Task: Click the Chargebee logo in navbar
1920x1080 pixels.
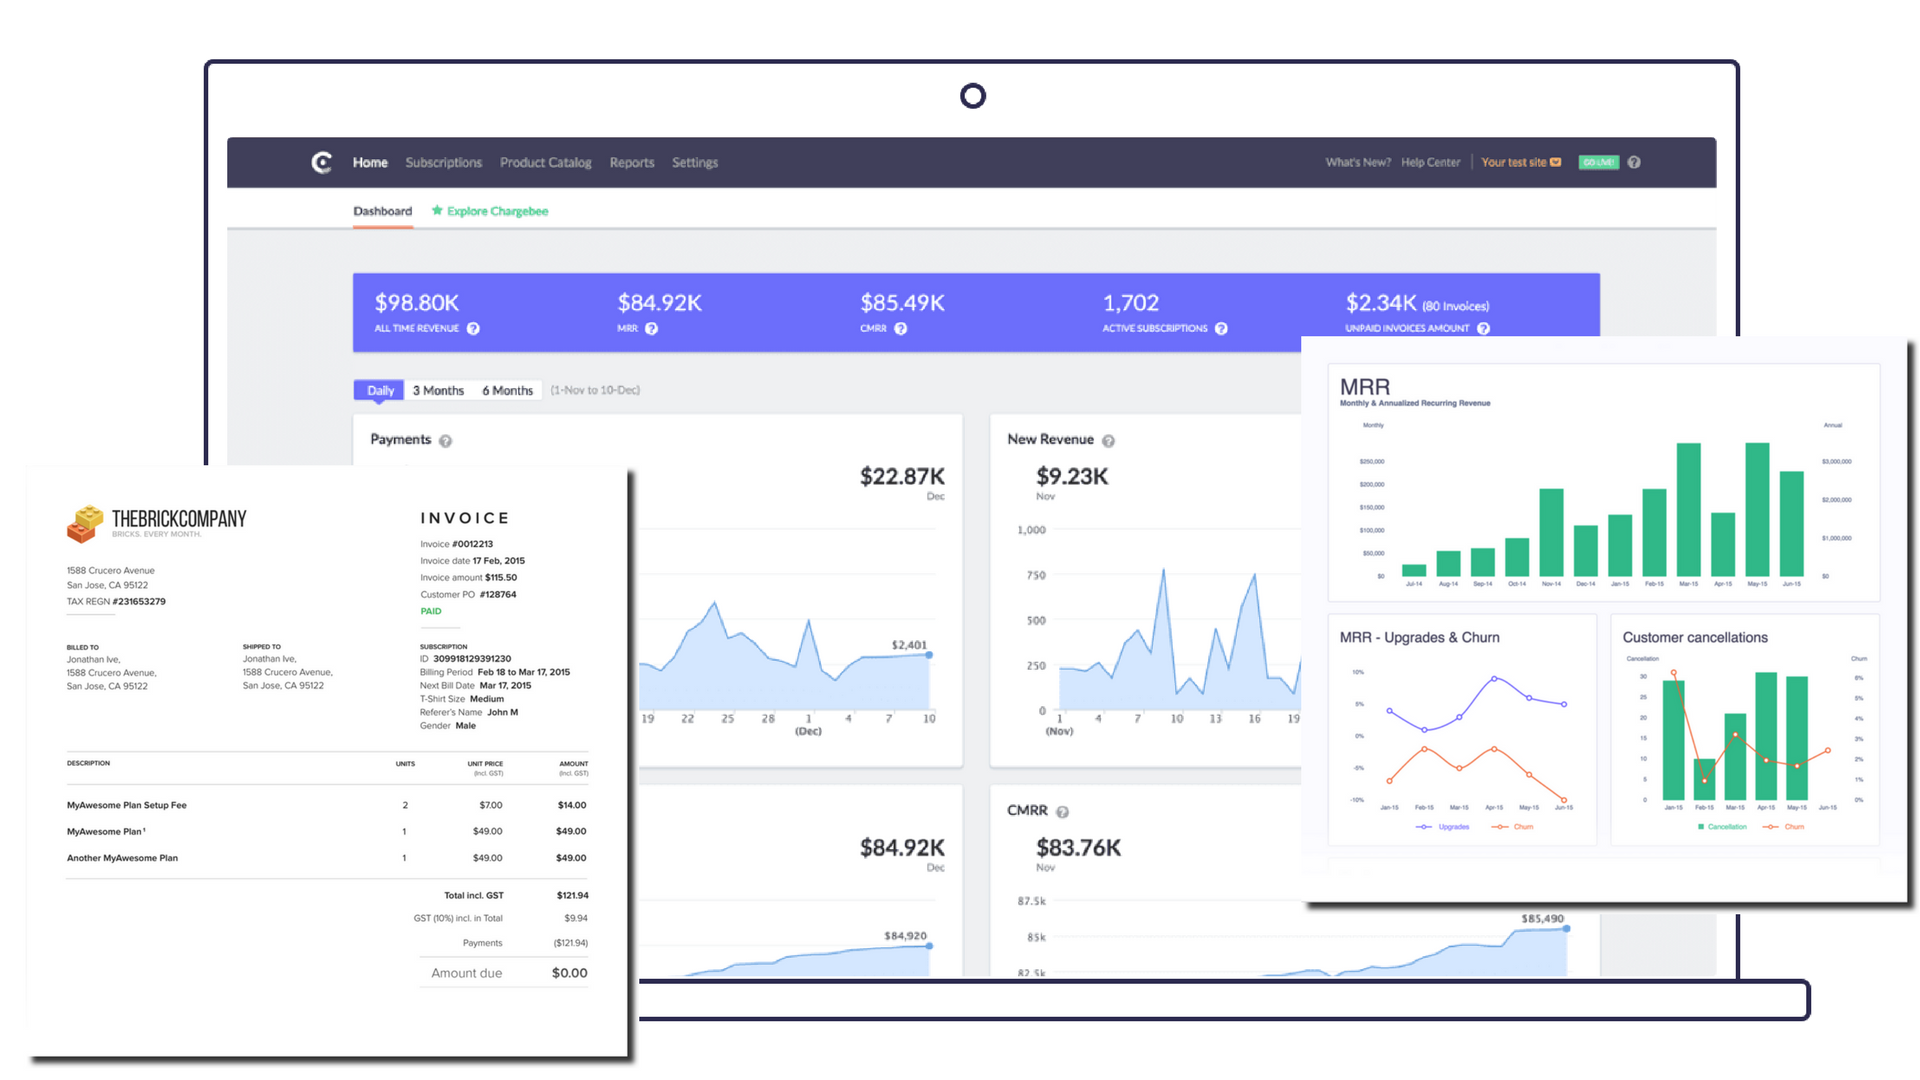Action: tap(321, 162)
